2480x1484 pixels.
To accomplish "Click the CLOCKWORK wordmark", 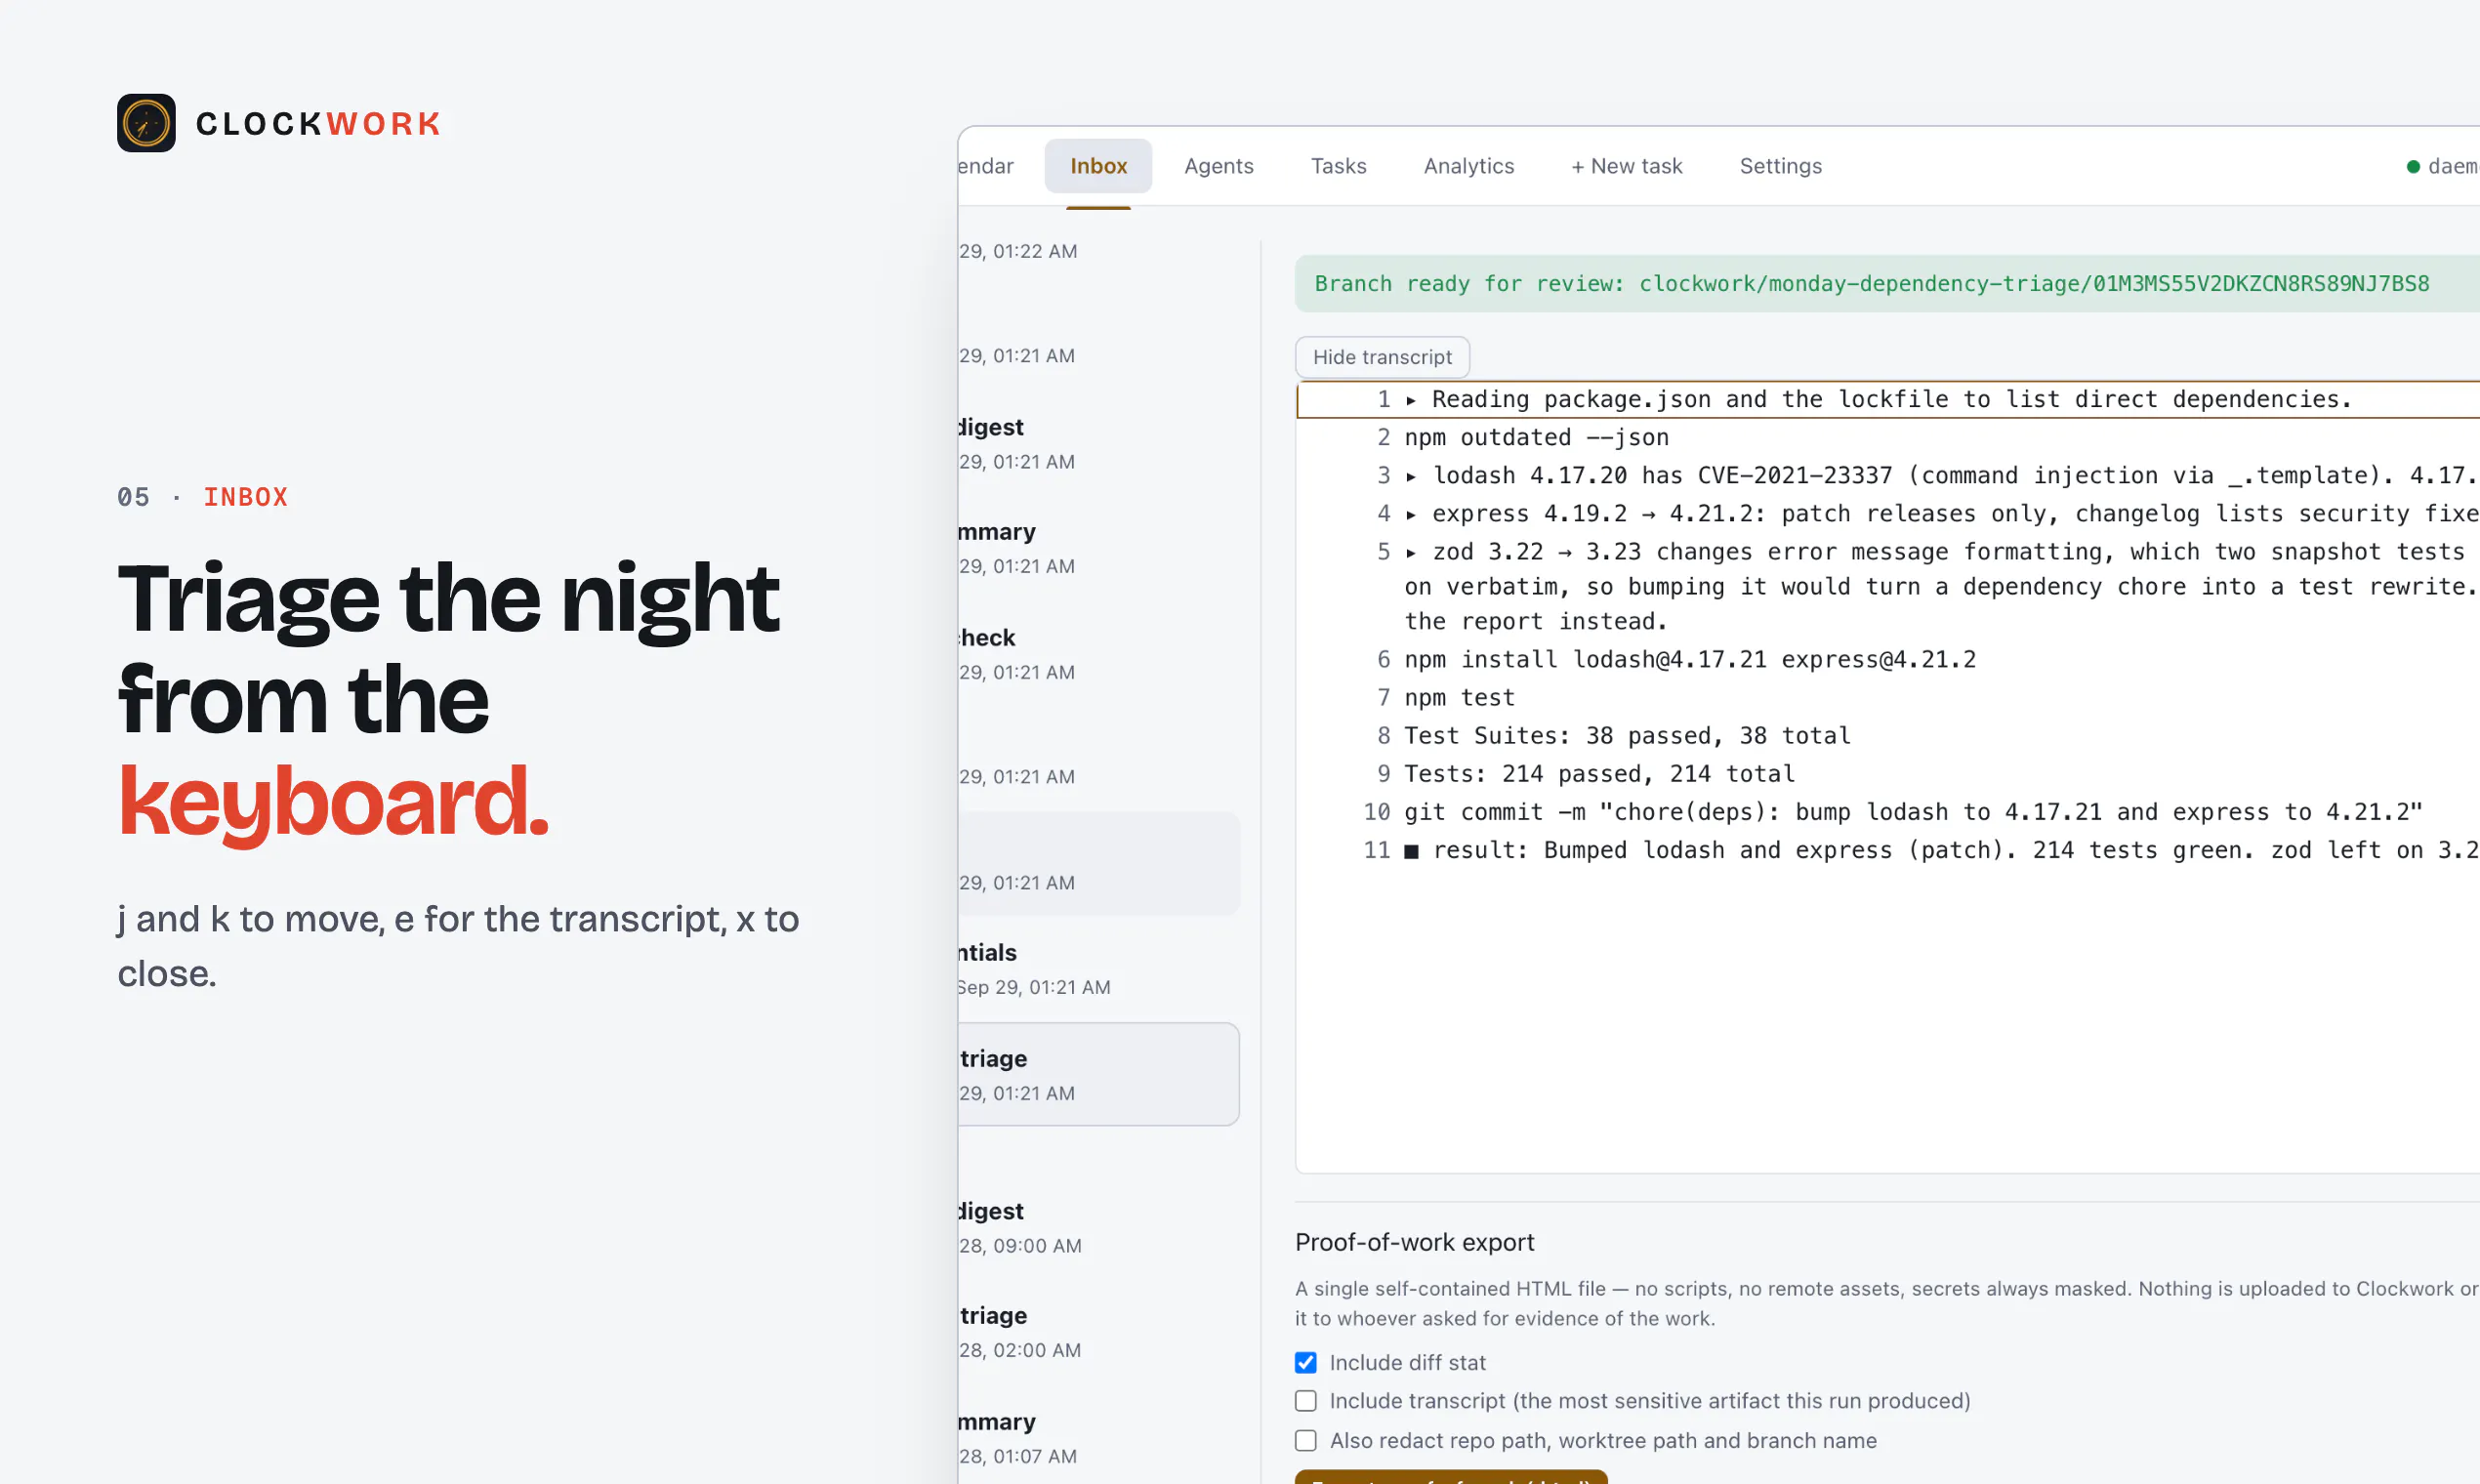I will pyautogui.click(x=319, y=124).
